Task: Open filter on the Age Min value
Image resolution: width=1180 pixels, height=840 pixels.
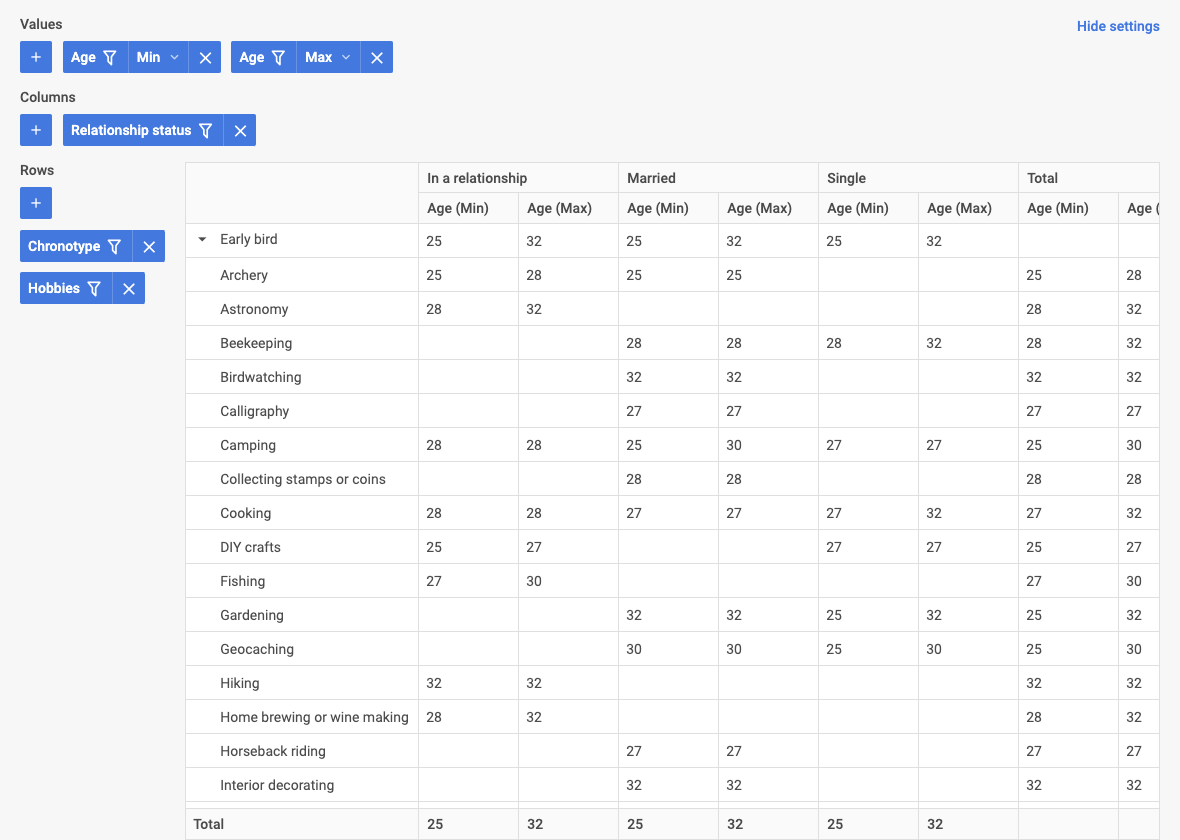Action: click(x=110, y=57)
